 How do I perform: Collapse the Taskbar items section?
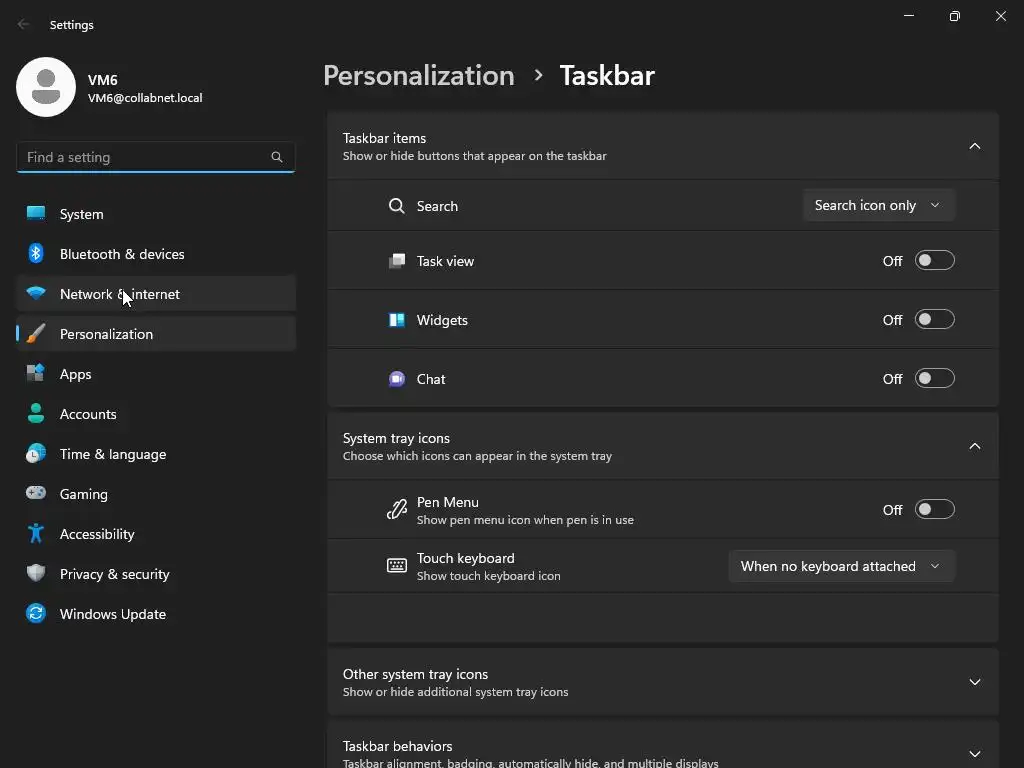974,146
